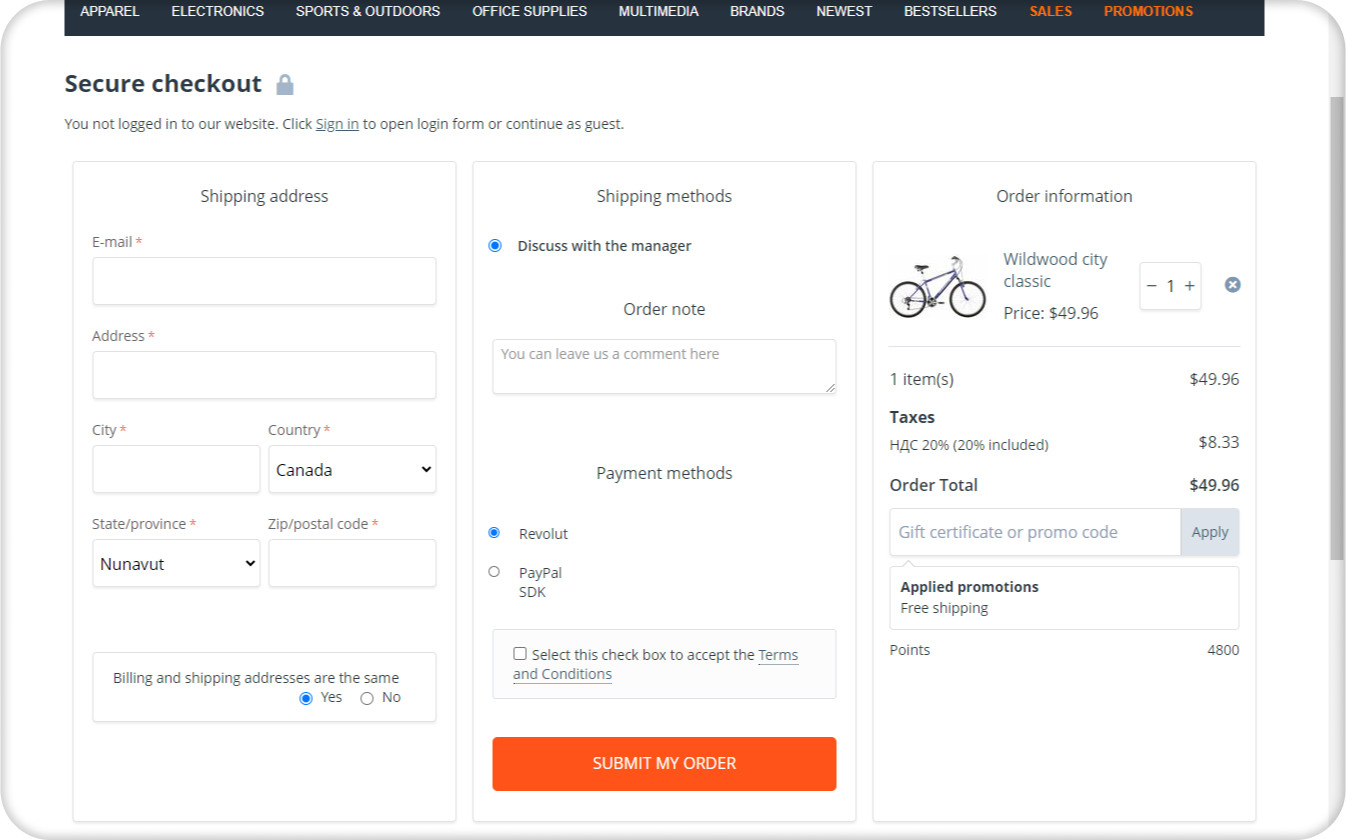The width and height of the screenshot is (1346, 840).
Task: Click the 1 item(s) label
Action: pos(922,379)
